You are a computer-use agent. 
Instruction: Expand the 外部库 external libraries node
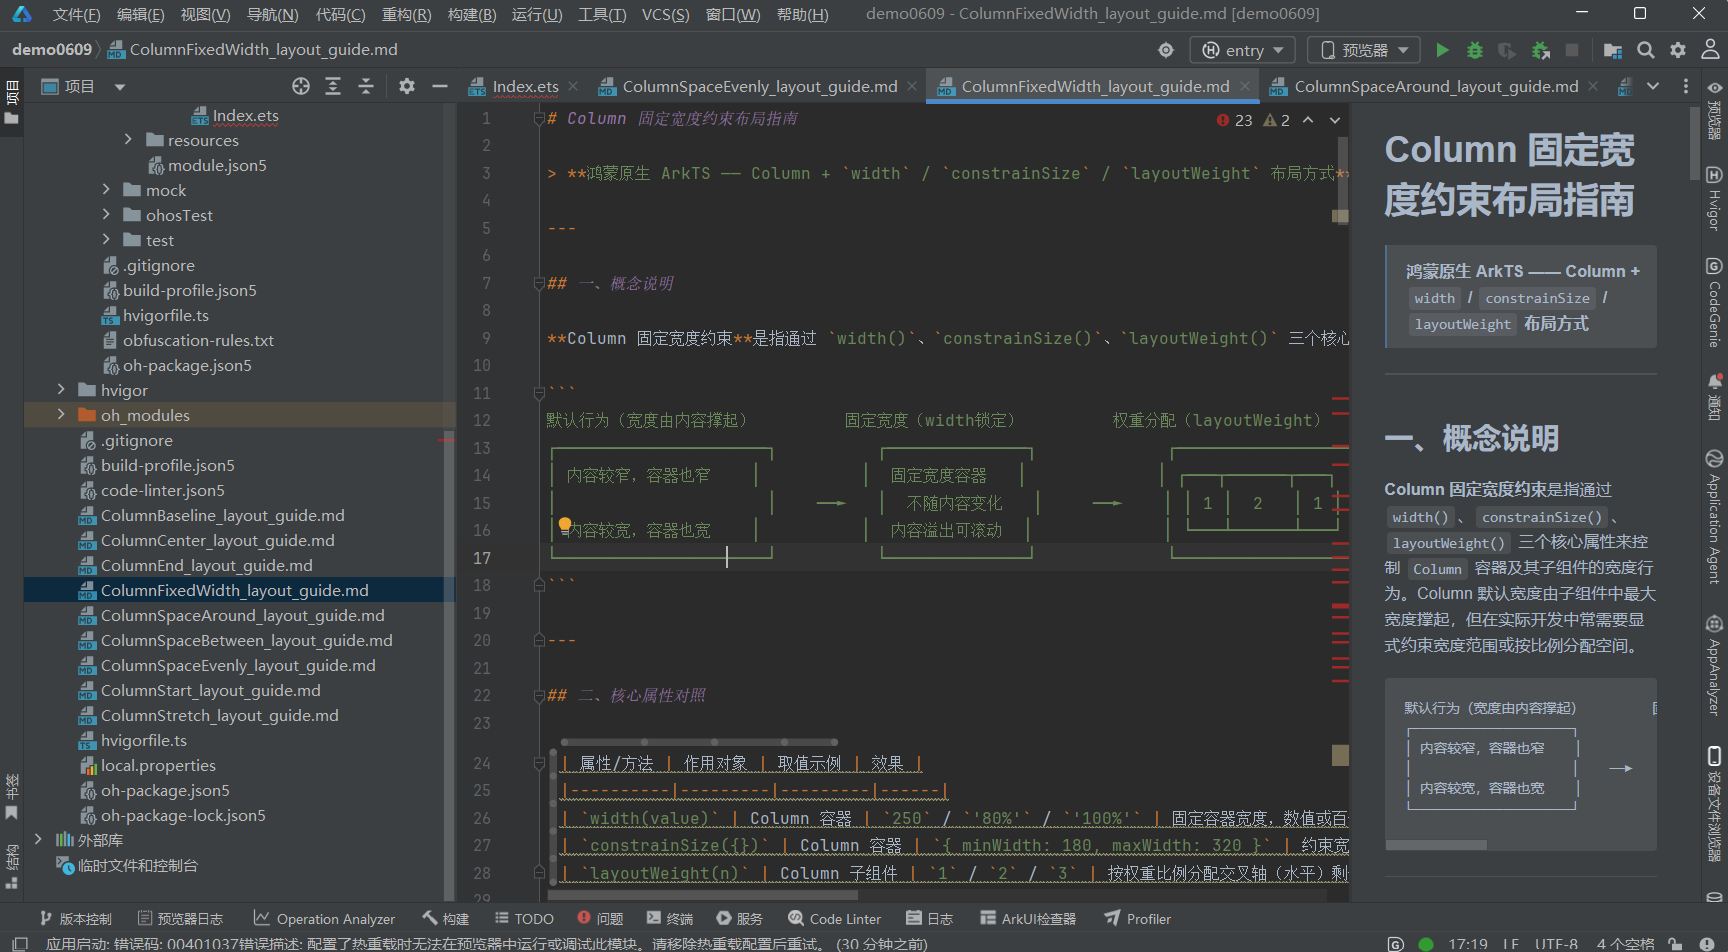pos(38,840)
